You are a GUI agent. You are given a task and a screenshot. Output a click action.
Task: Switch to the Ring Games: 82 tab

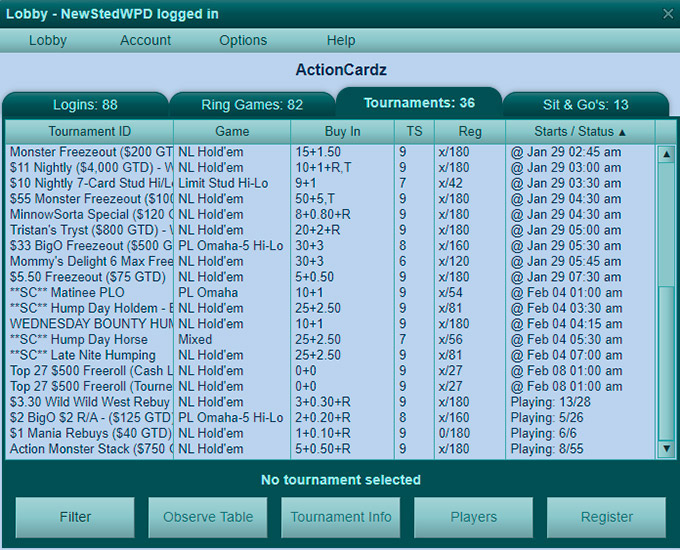coord(252,105)
